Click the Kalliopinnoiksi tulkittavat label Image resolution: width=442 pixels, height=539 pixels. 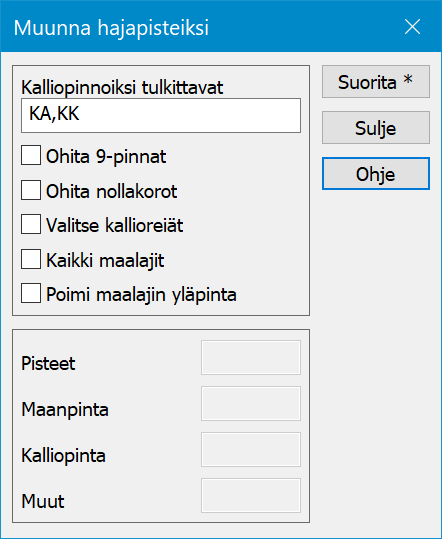[122, 88]
